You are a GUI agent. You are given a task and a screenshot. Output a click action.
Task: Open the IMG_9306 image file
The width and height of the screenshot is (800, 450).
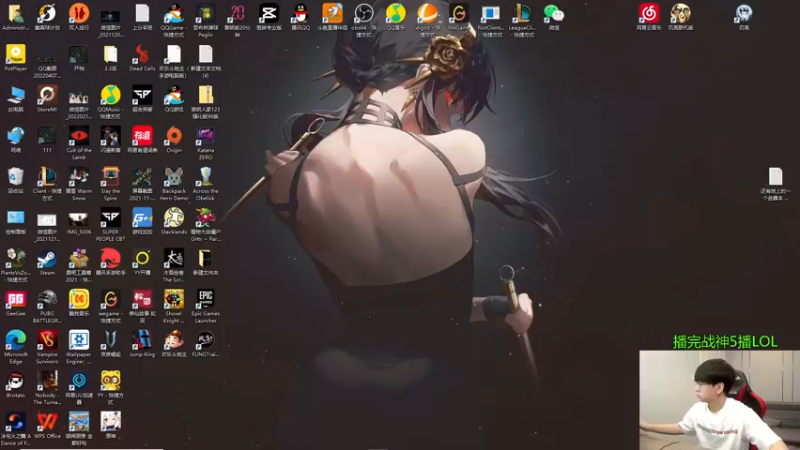[79, 218]
